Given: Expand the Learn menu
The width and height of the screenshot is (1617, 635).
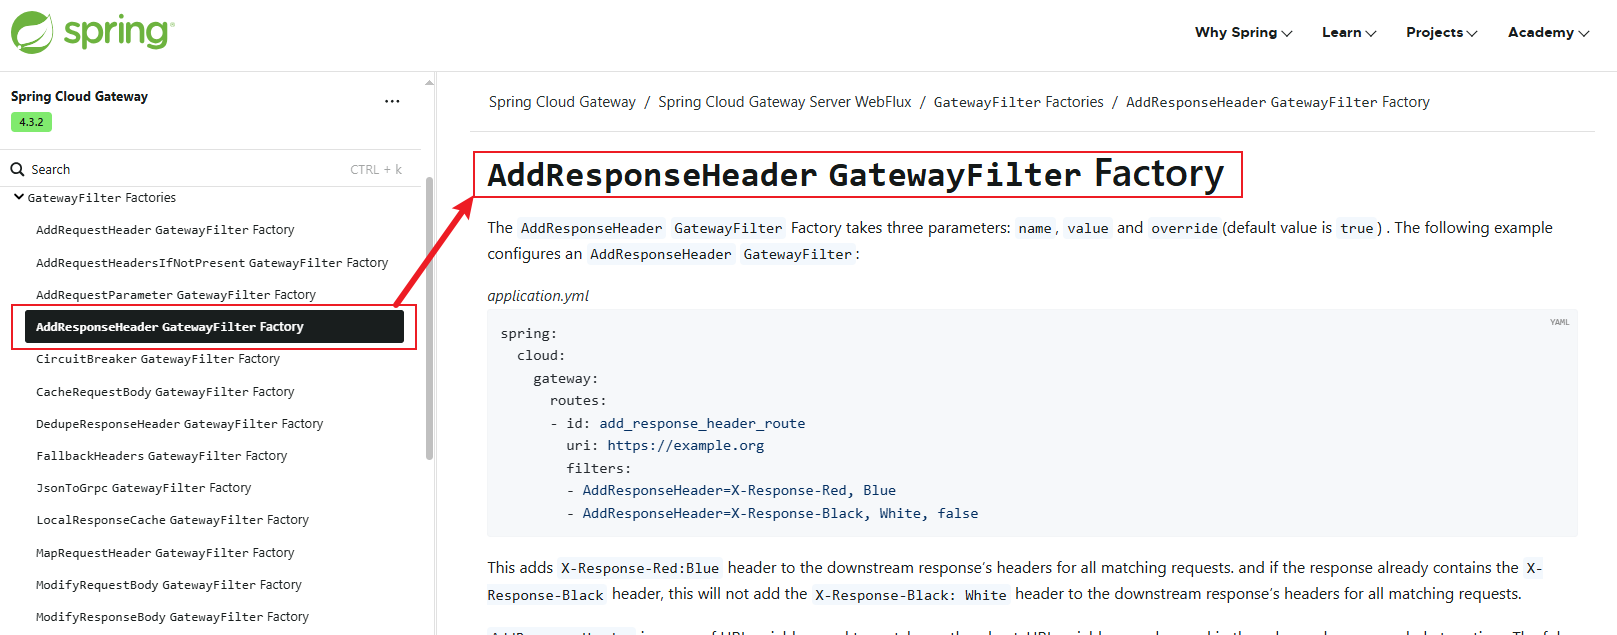Looking at the screenshot, I should click(x=1349, y=33).
